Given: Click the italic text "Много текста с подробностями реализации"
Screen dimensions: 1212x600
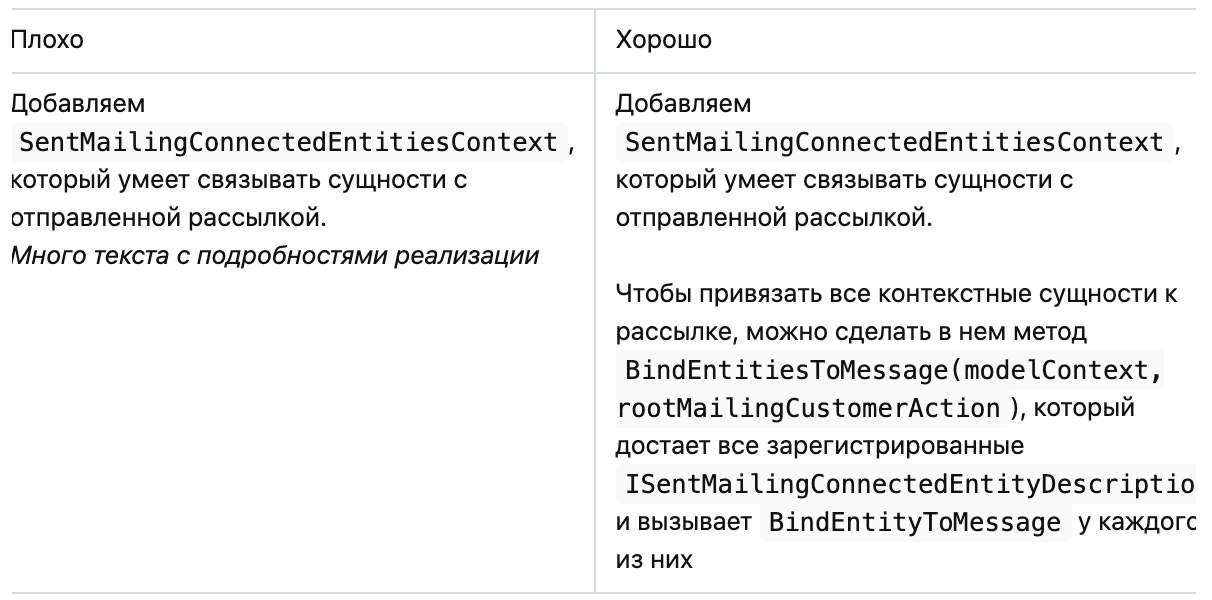Looking at the screenshot, I should (x=275, y=256).
